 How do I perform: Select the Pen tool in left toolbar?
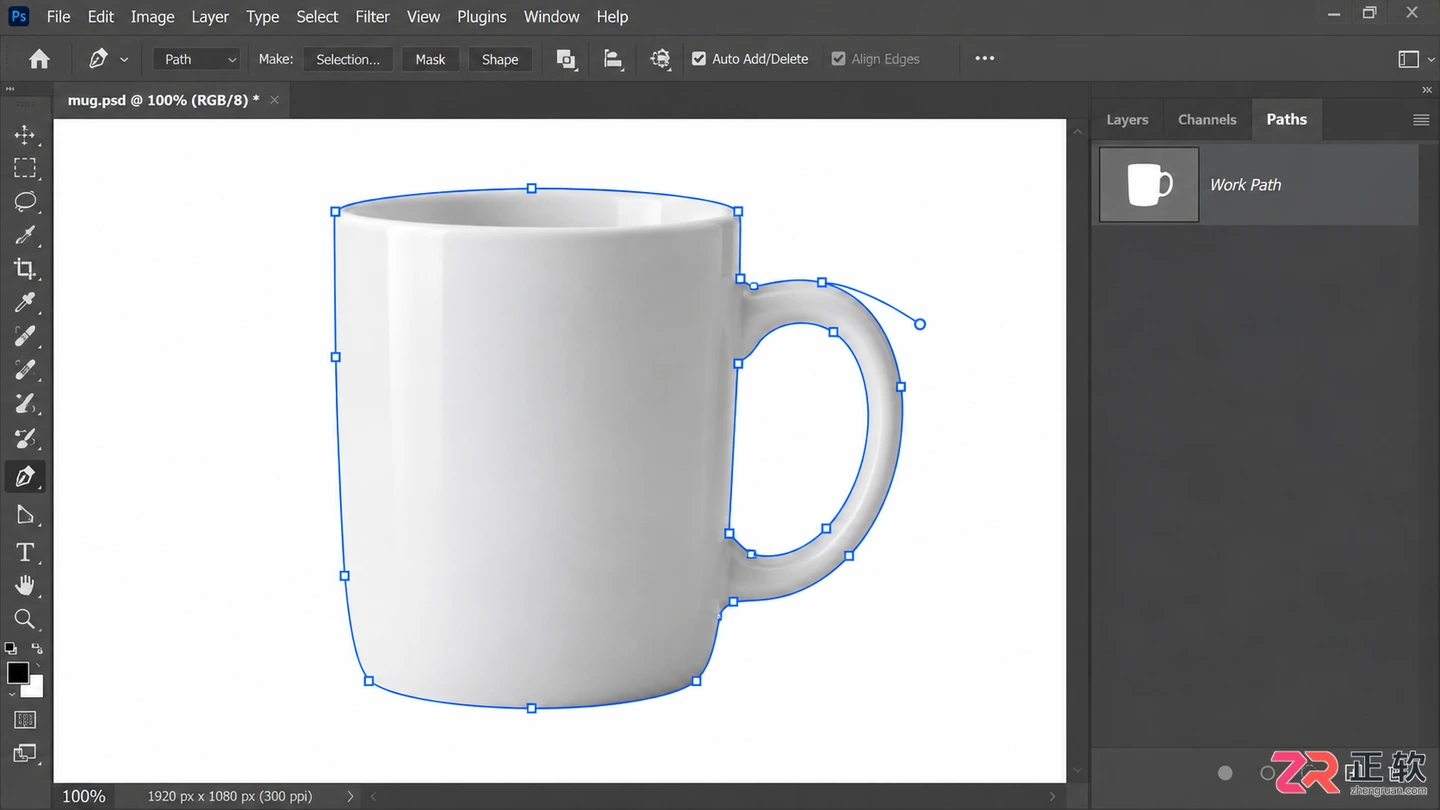(x=25, y=476)
